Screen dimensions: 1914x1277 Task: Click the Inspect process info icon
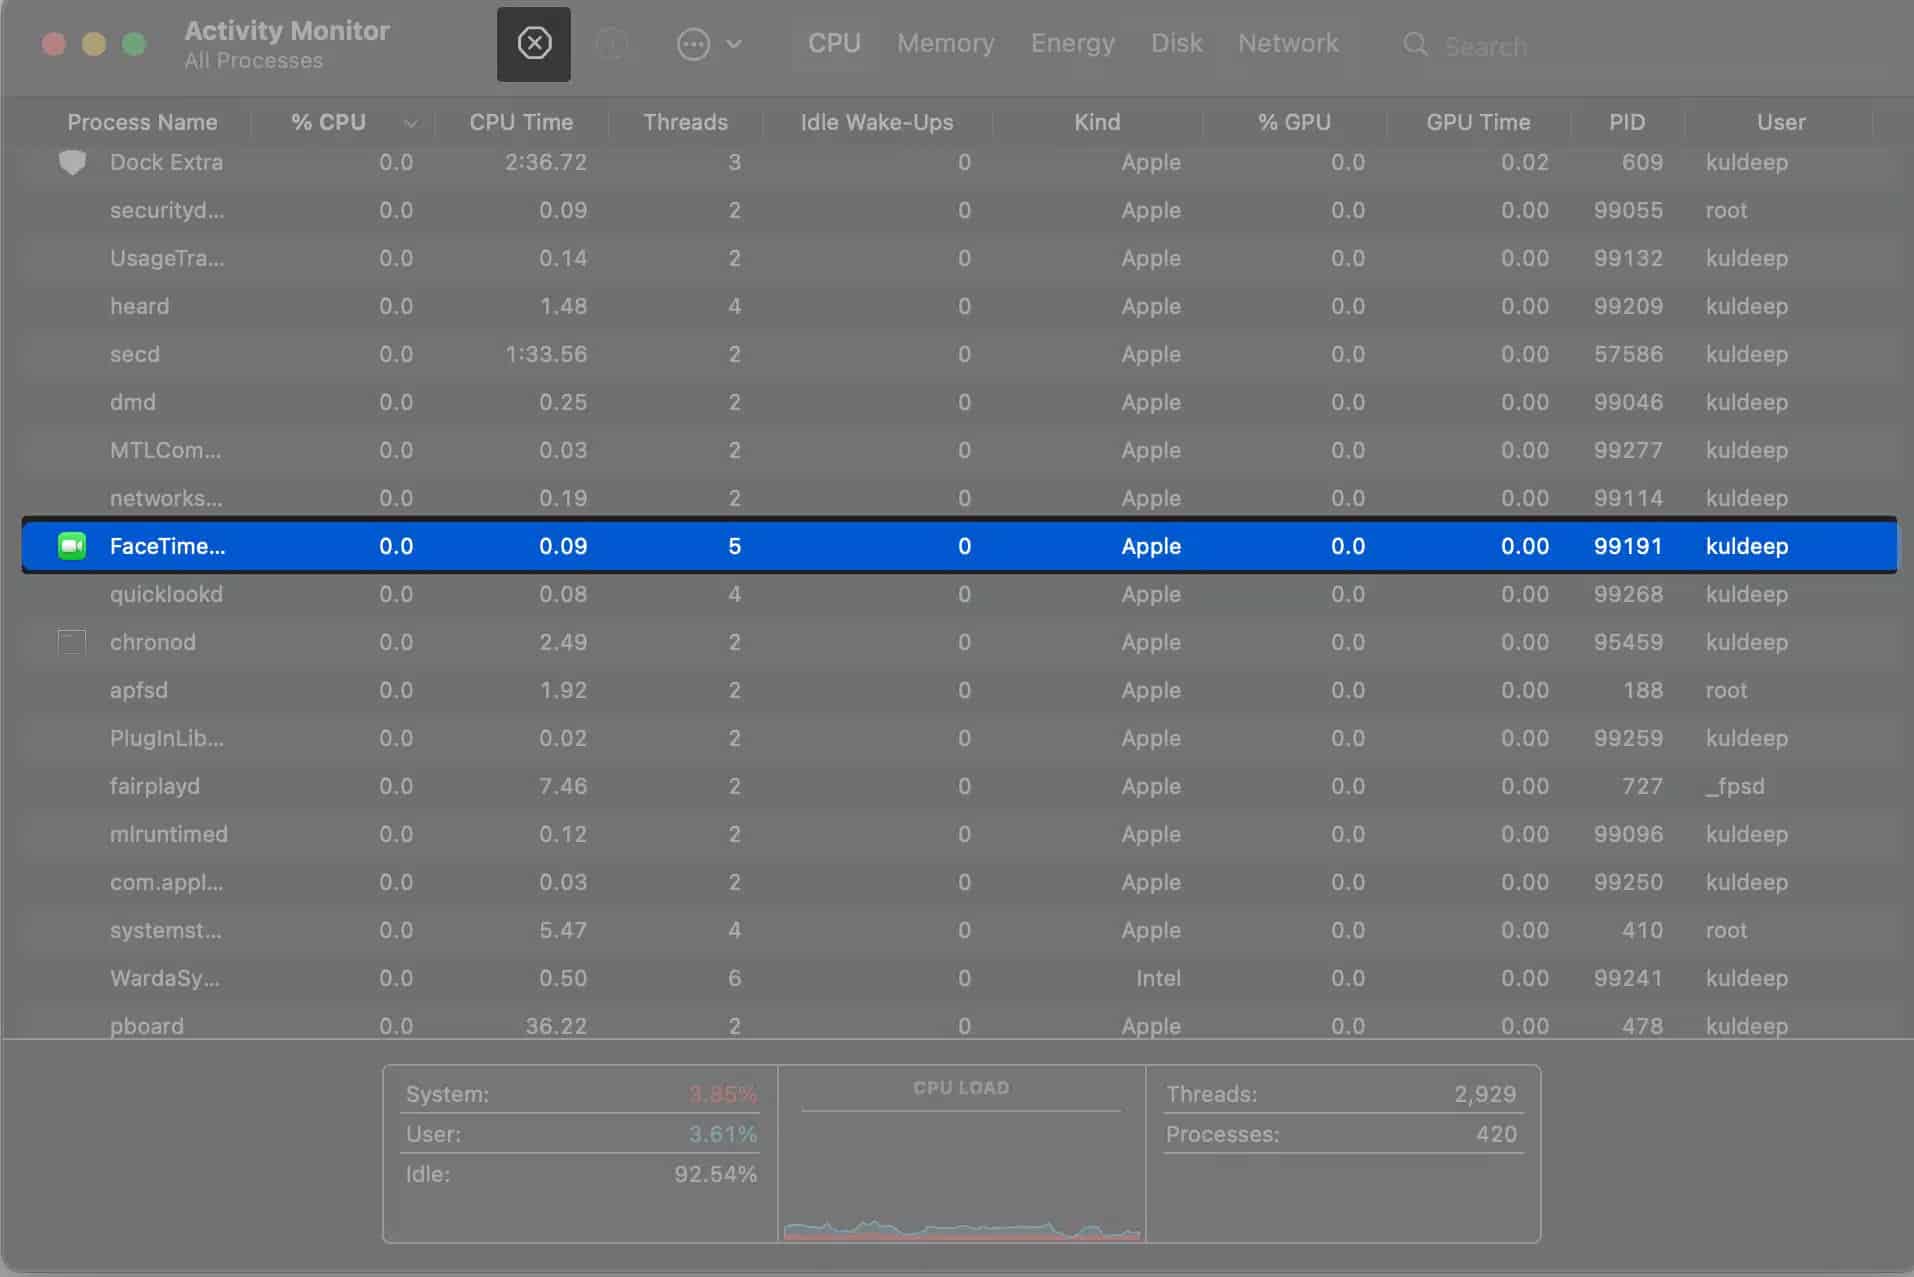click(x=612, y=44)
